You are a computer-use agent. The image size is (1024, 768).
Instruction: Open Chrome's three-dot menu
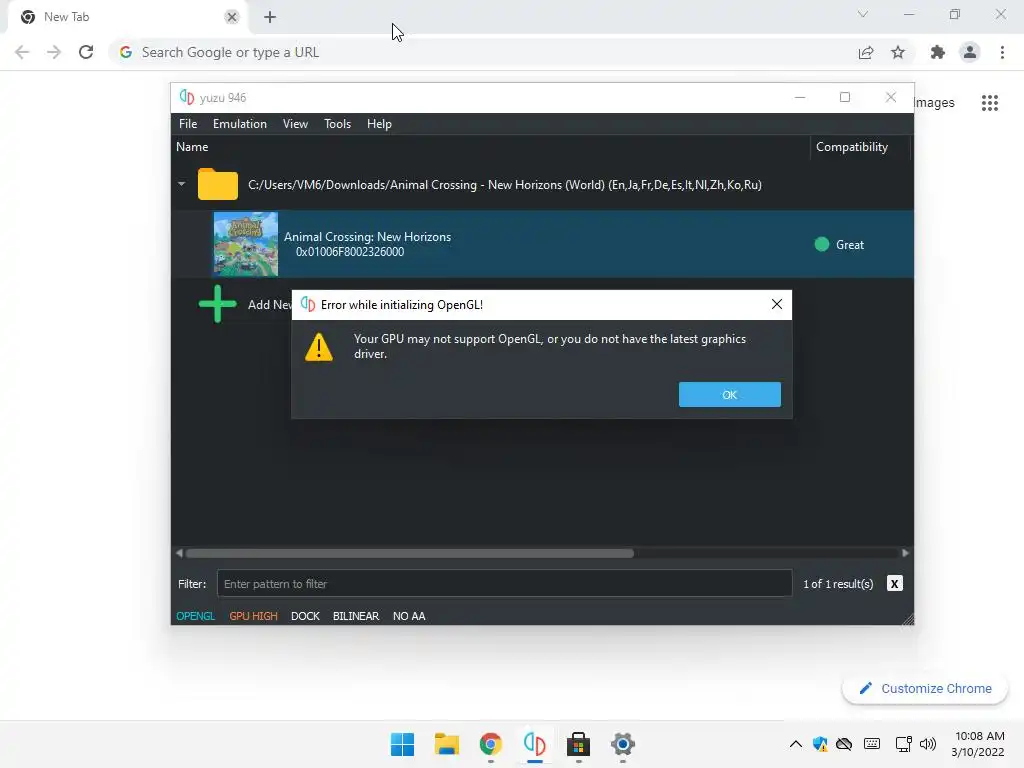pos(1002,52)
